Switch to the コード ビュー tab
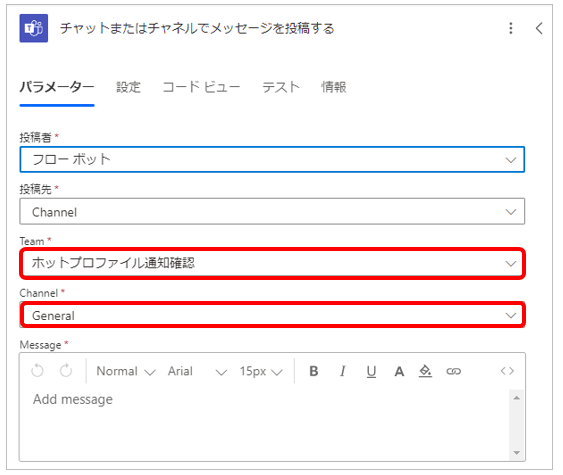 click(201, 87)
